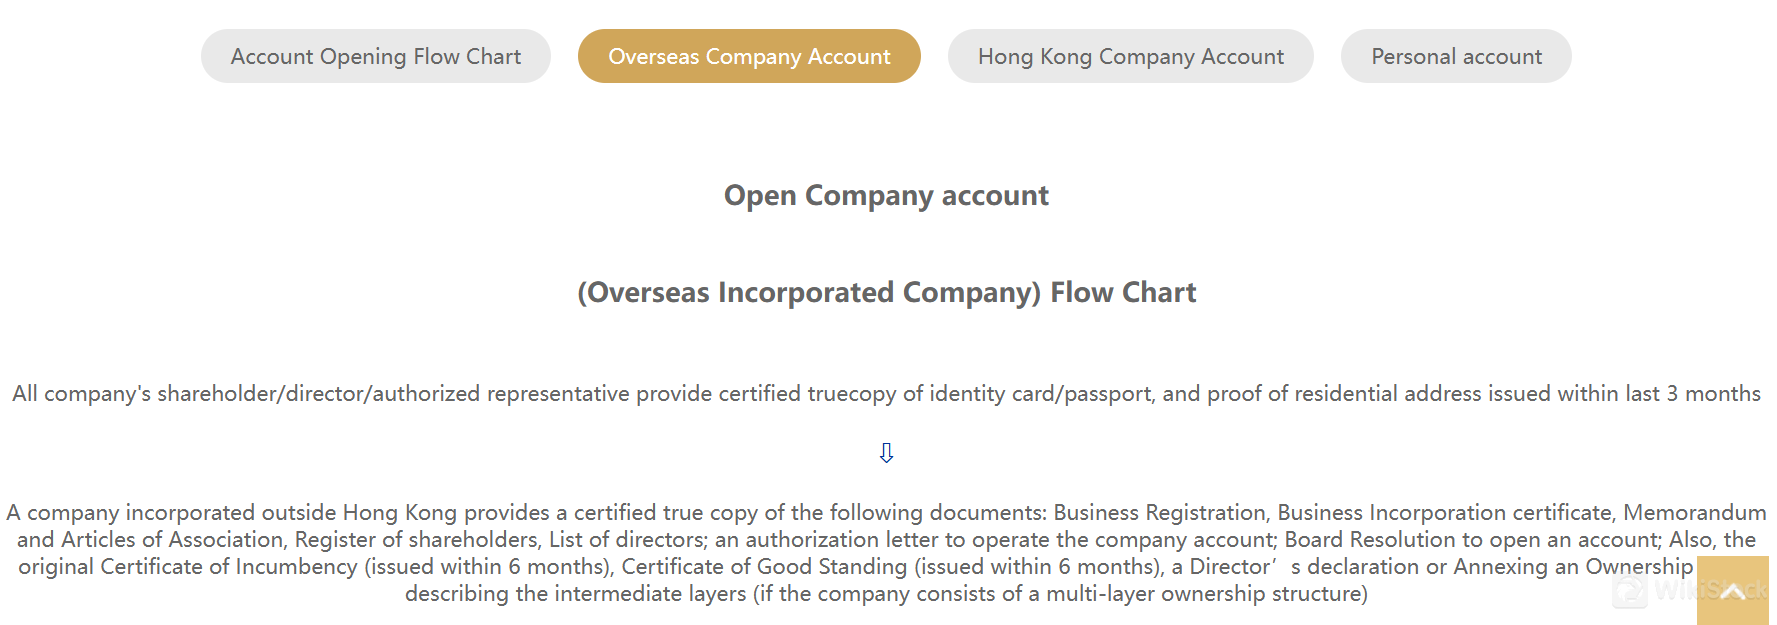
Task: Click the Overseas Incorporated Company Flow Chart subtitle
Action: pyautogui.click(x=886, y=292)
